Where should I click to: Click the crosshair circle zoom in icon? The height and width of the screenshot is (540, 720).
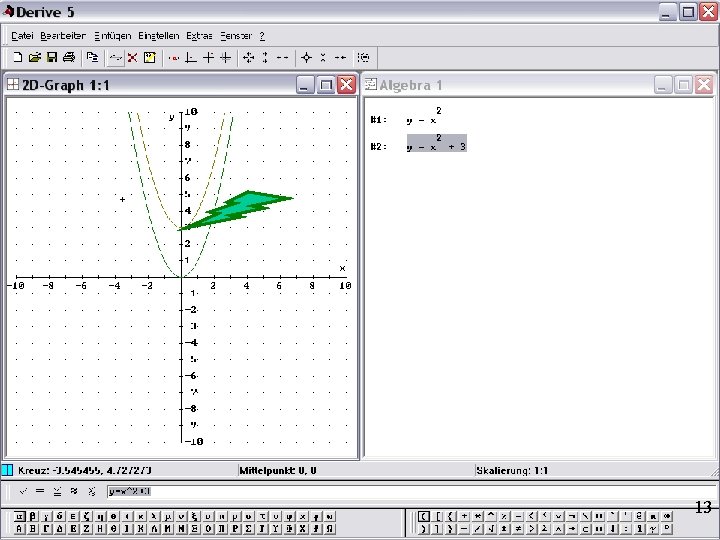306,57
